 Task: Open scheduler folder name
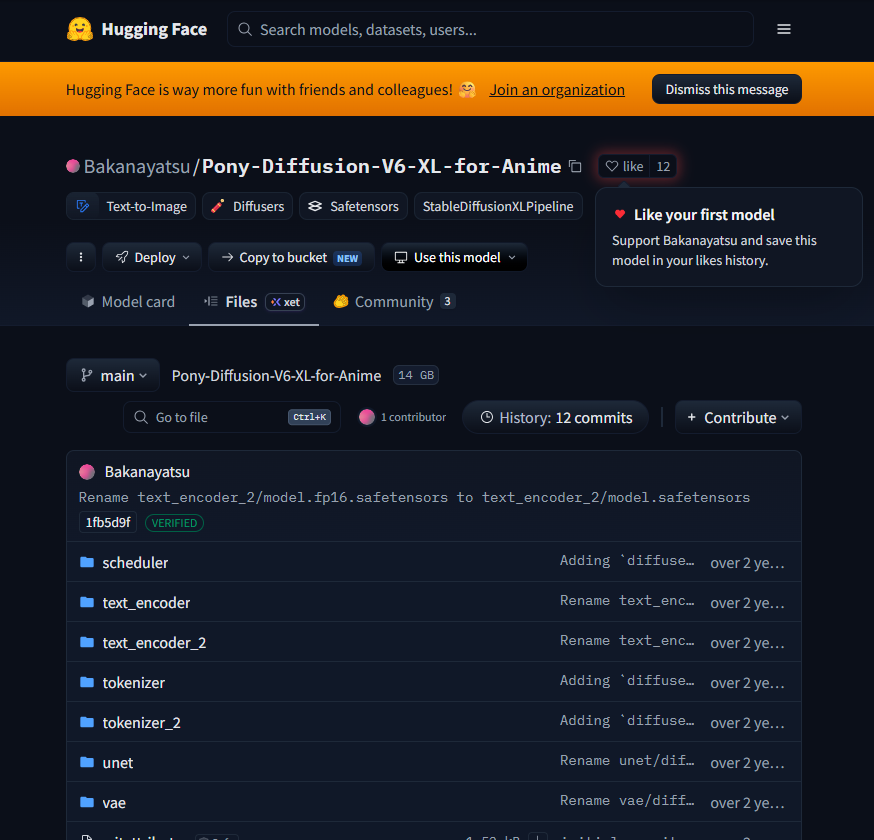pos(135,562)
